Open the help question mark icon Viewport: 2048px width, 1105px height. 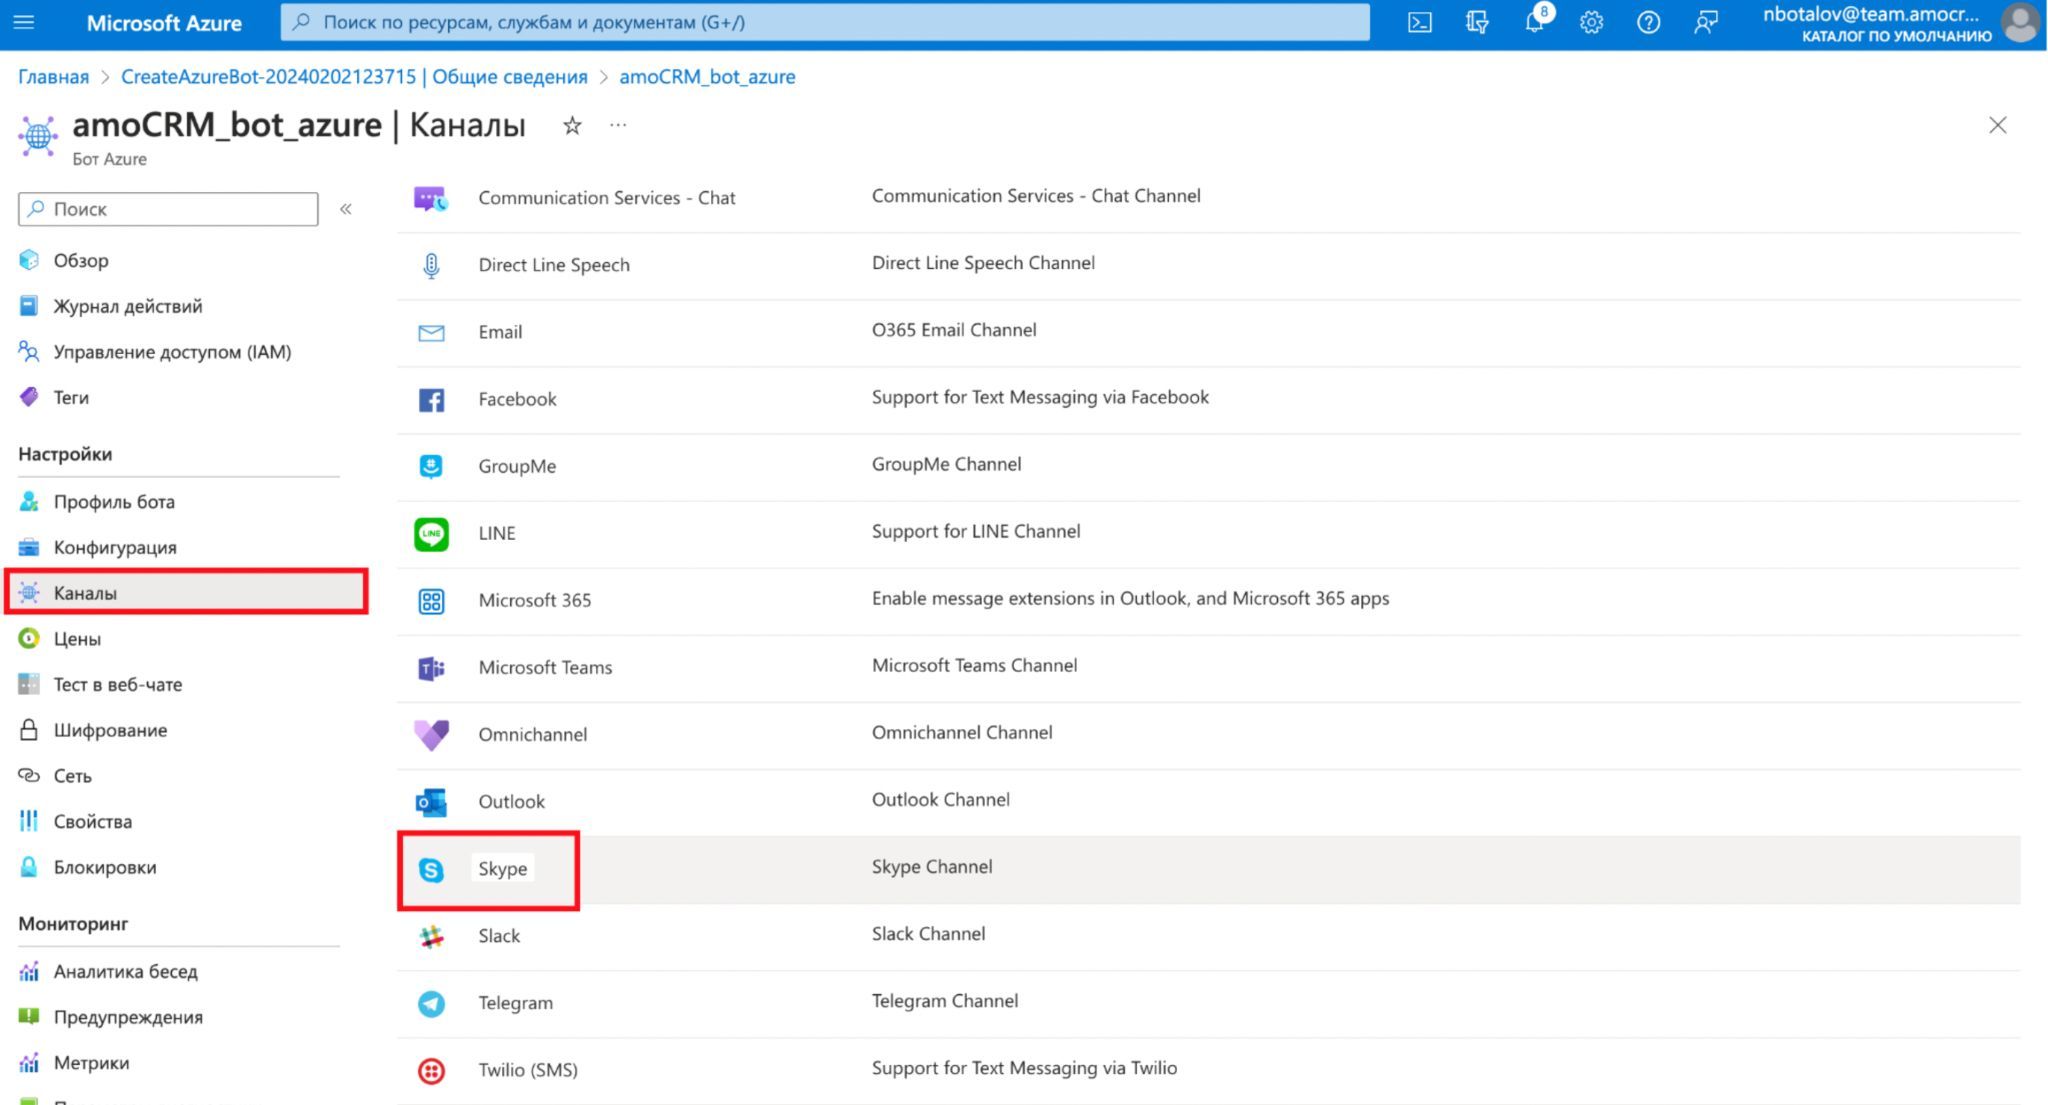[1648, 22]
